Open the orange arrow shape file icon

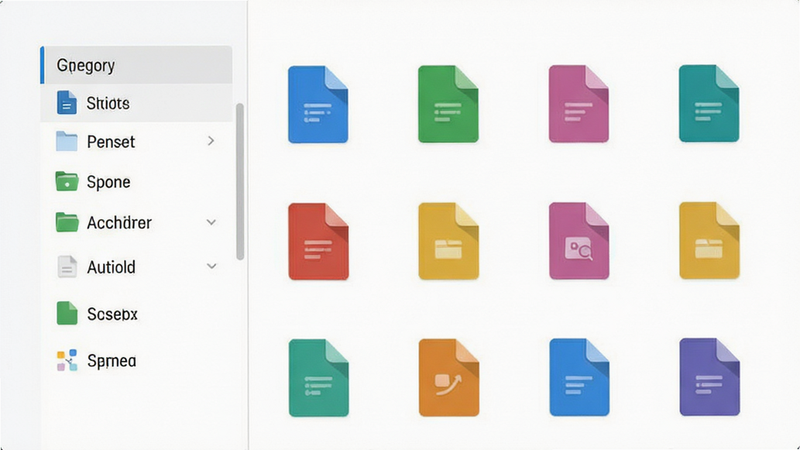448,378
